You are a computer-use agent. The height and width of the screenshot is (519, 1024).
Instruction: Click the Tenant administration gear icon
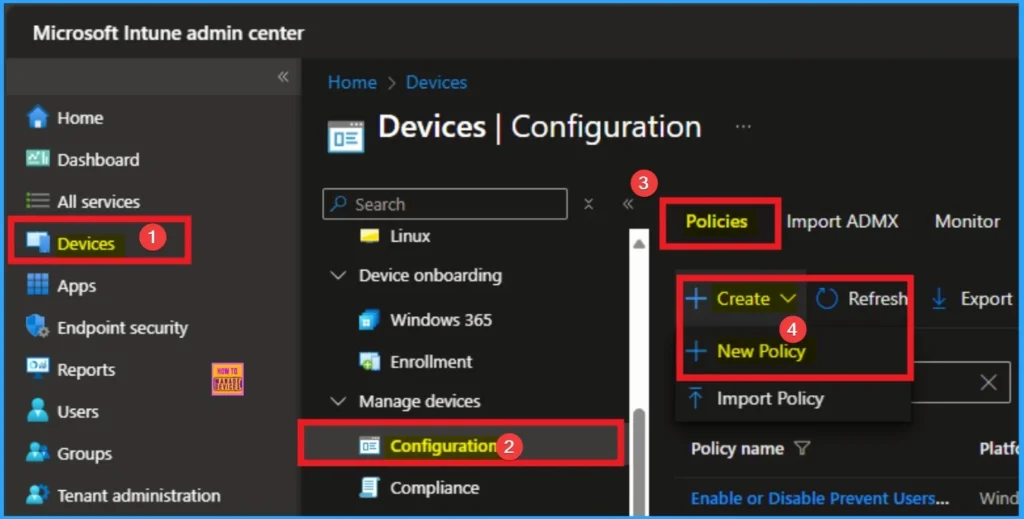[x=37, y=494]
